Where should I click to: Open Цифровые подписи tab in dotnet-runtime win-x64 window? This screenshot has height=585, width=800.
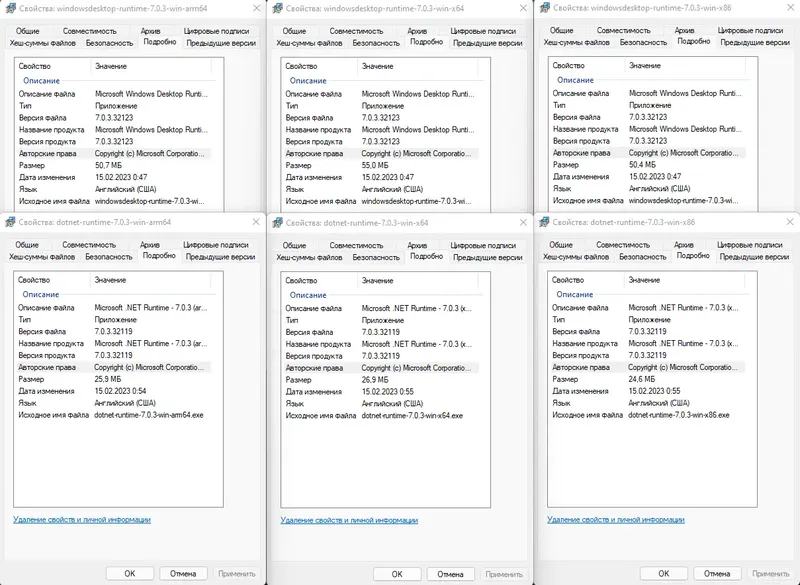pos(483,245)
